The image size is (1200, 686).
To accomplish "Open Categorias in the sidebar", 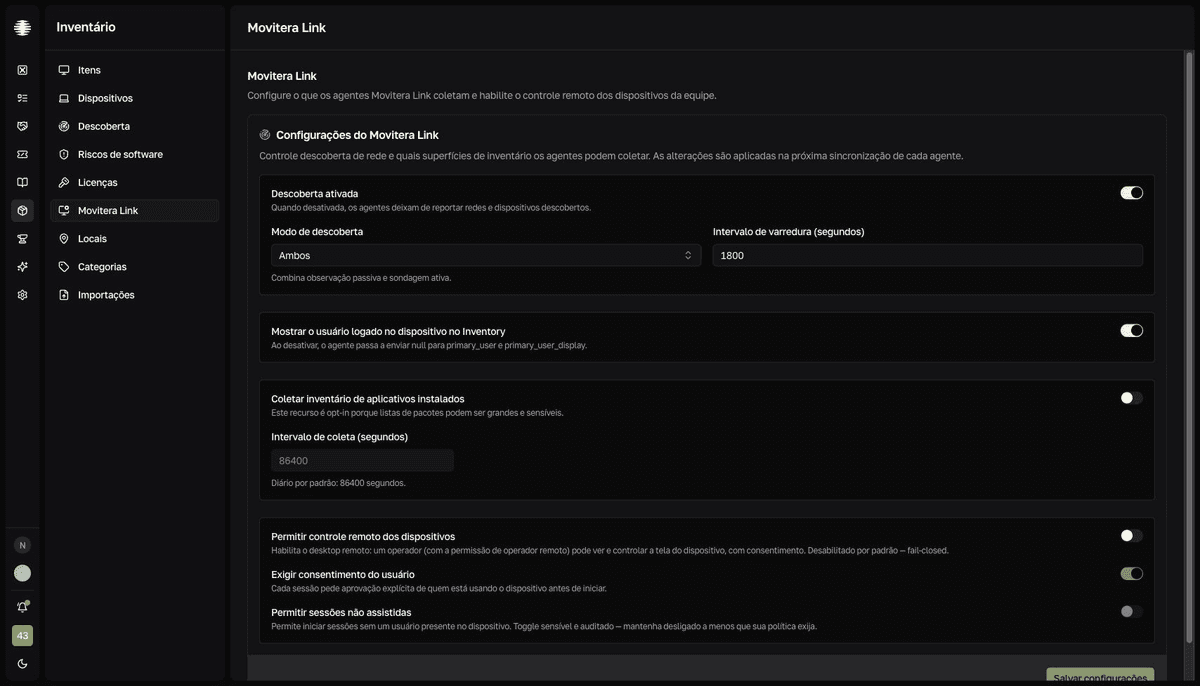I will click(x=134, y=267).
